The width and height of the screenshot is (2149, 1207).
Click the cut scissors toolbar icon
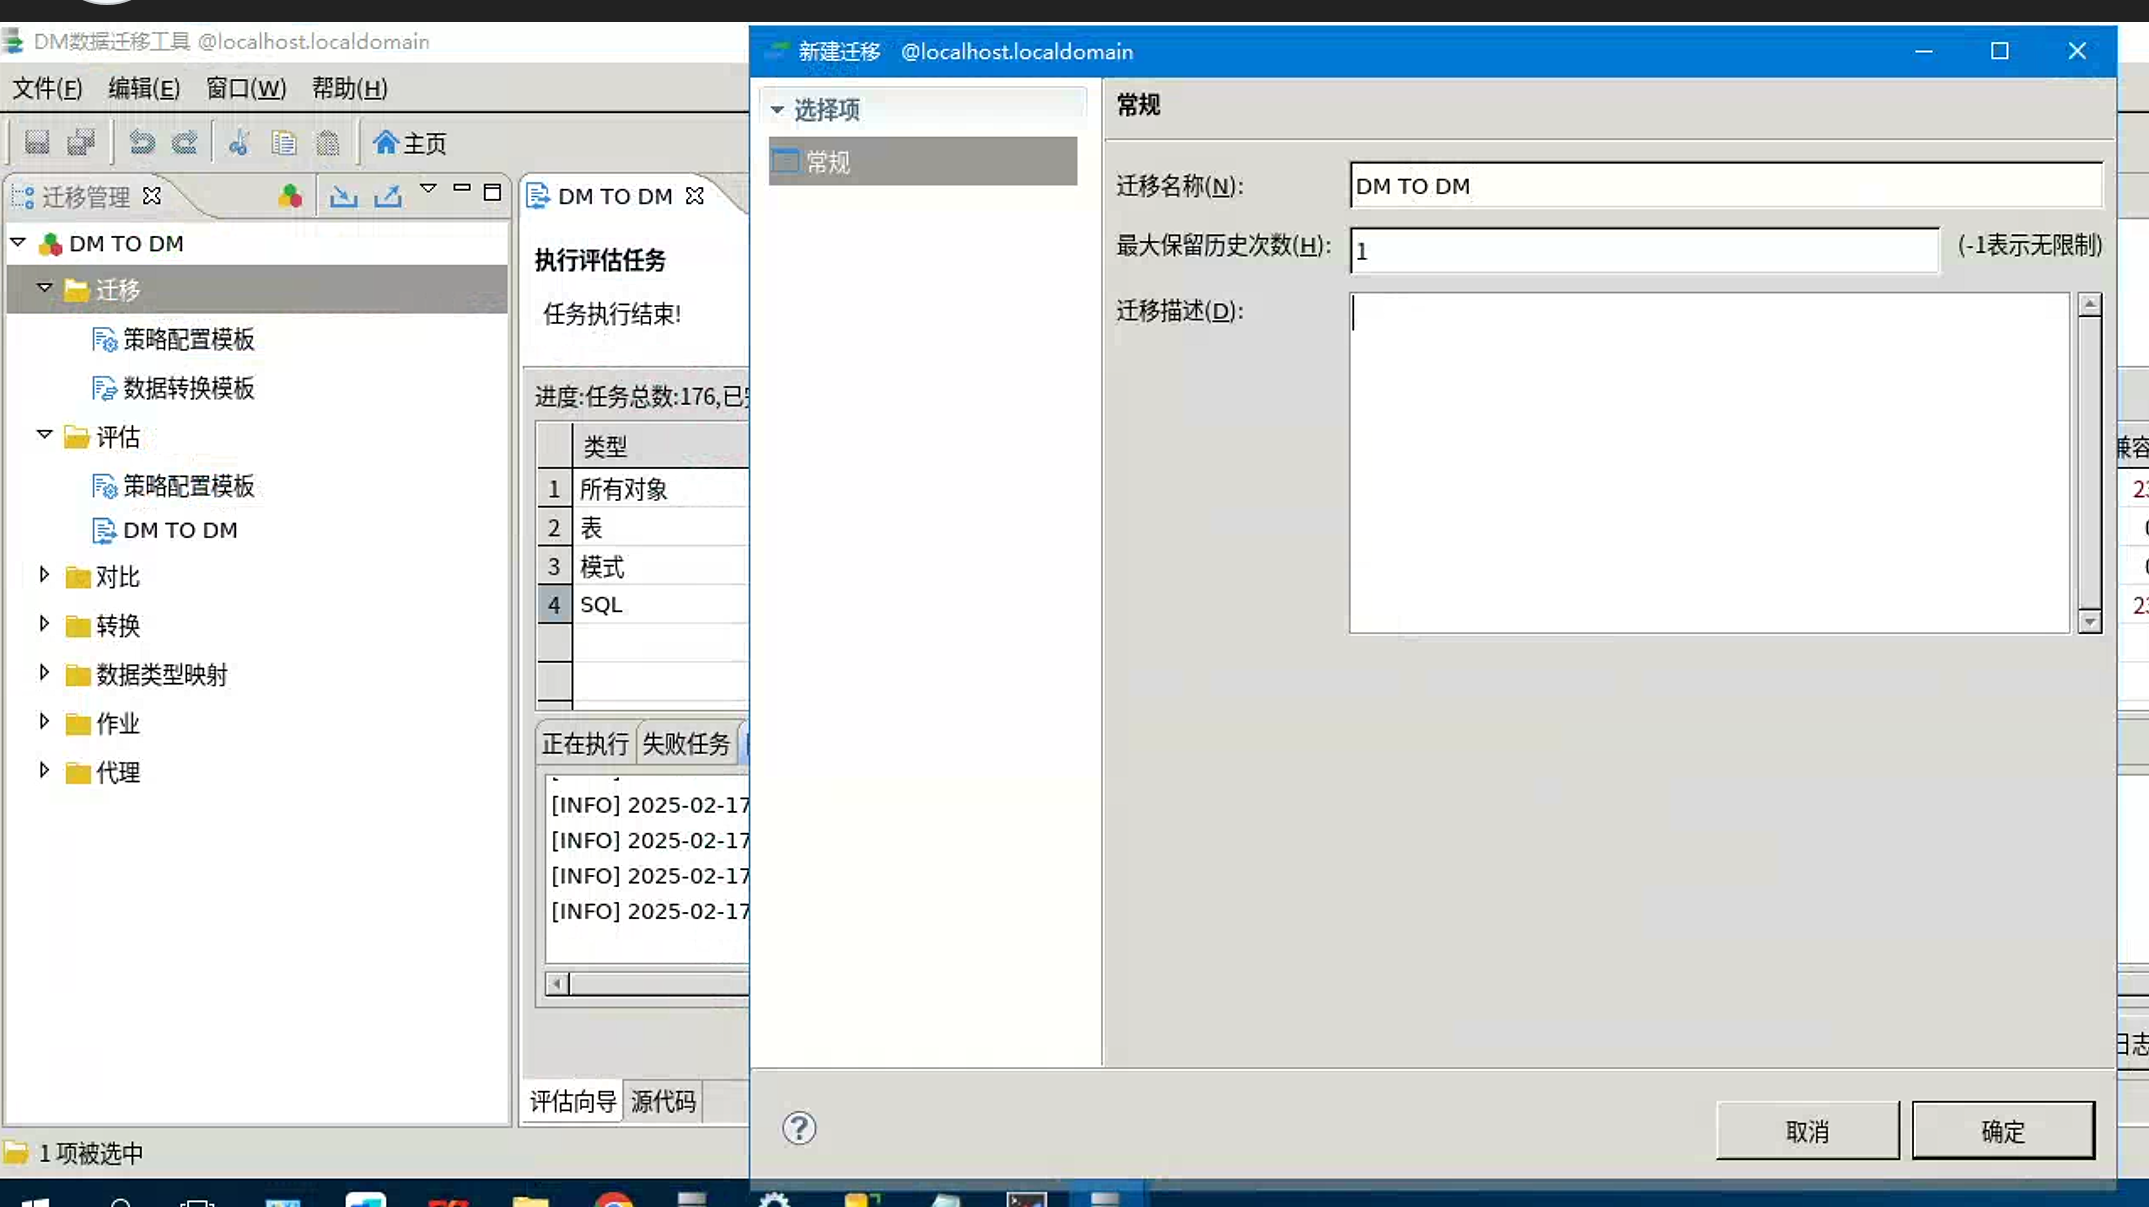pyautogui.click(x=238, y=143)
